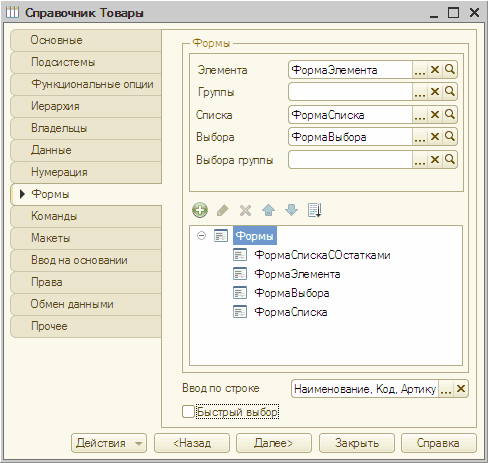Click the Справка button
488x463 pixels.
pyautogui.click(x=439, y=443)
